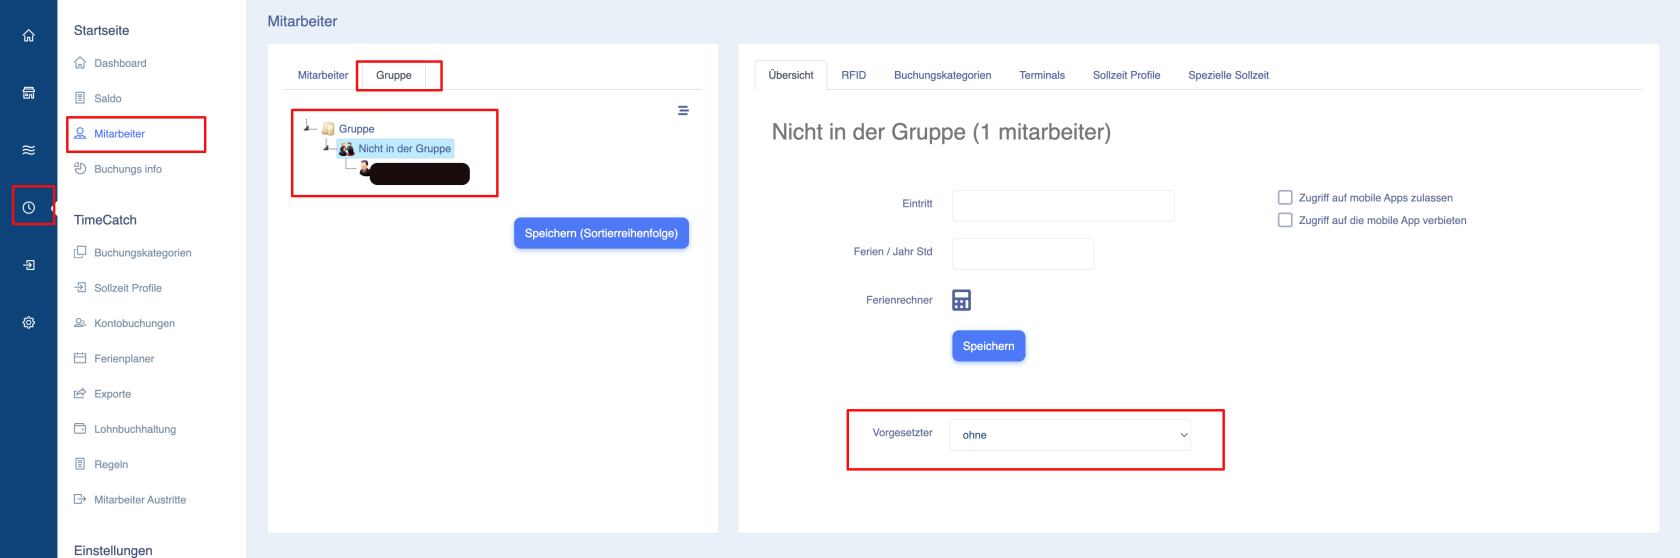Viewport: 1680px width, 558px height.
Task: Click the Buchungs info history icon
Action: [x=80, y=168]
